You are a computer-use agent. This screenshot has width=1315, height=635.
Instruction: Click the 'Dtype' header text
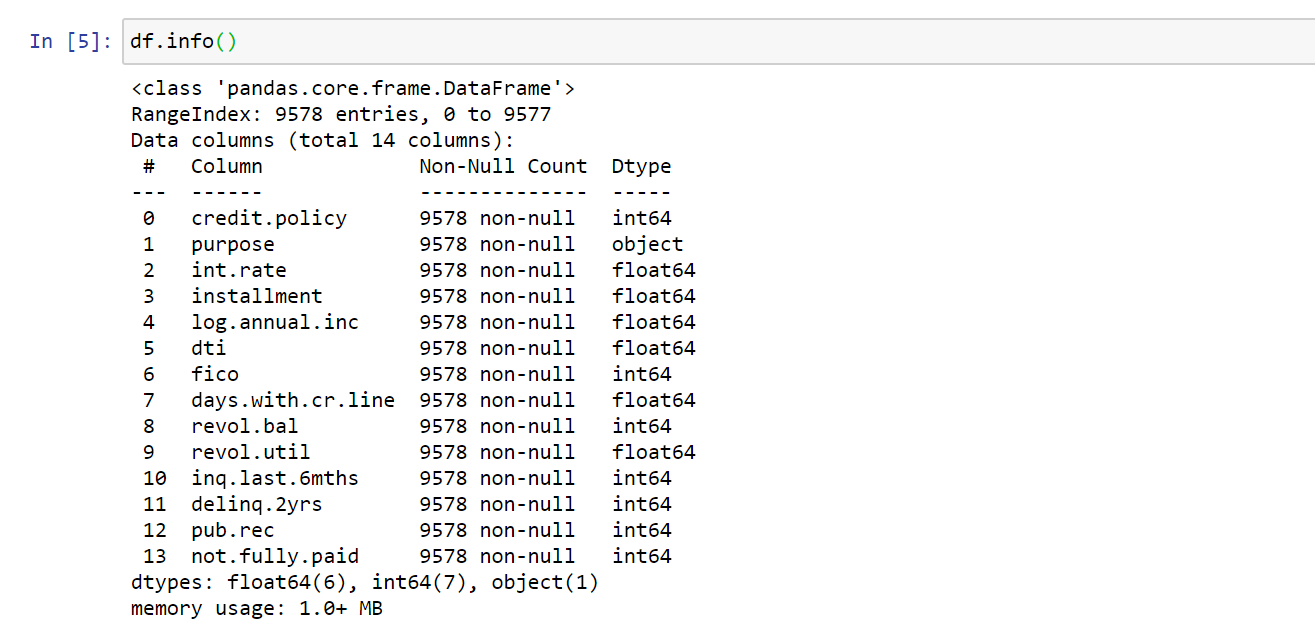pos(642,167)
